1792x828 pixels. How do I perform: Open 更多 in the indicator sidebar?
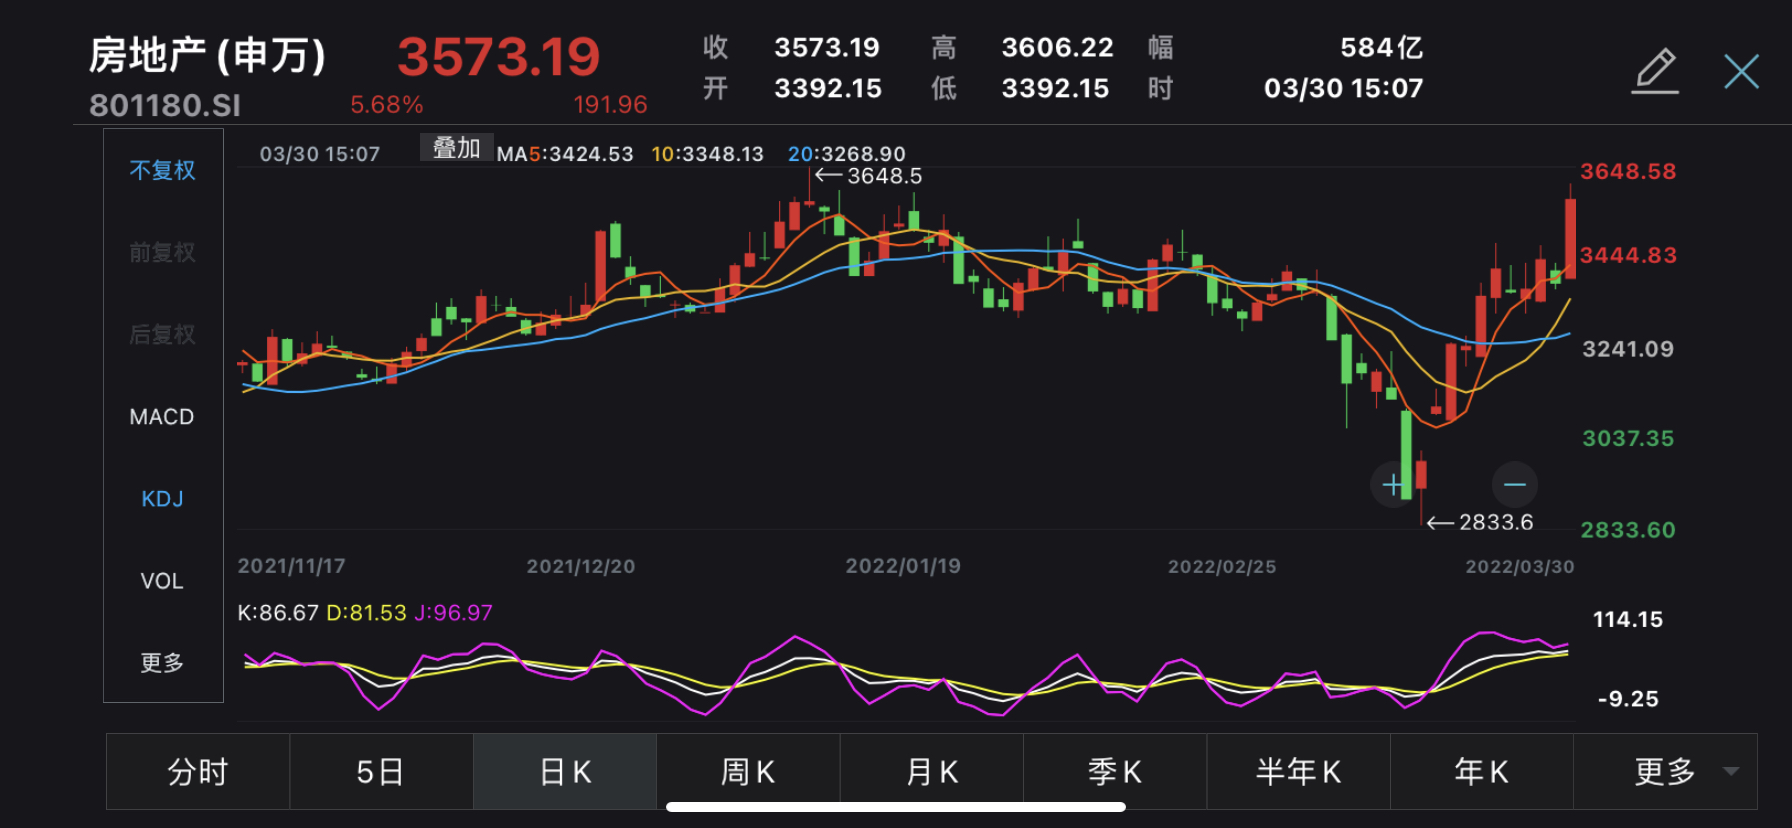point(162,663)
